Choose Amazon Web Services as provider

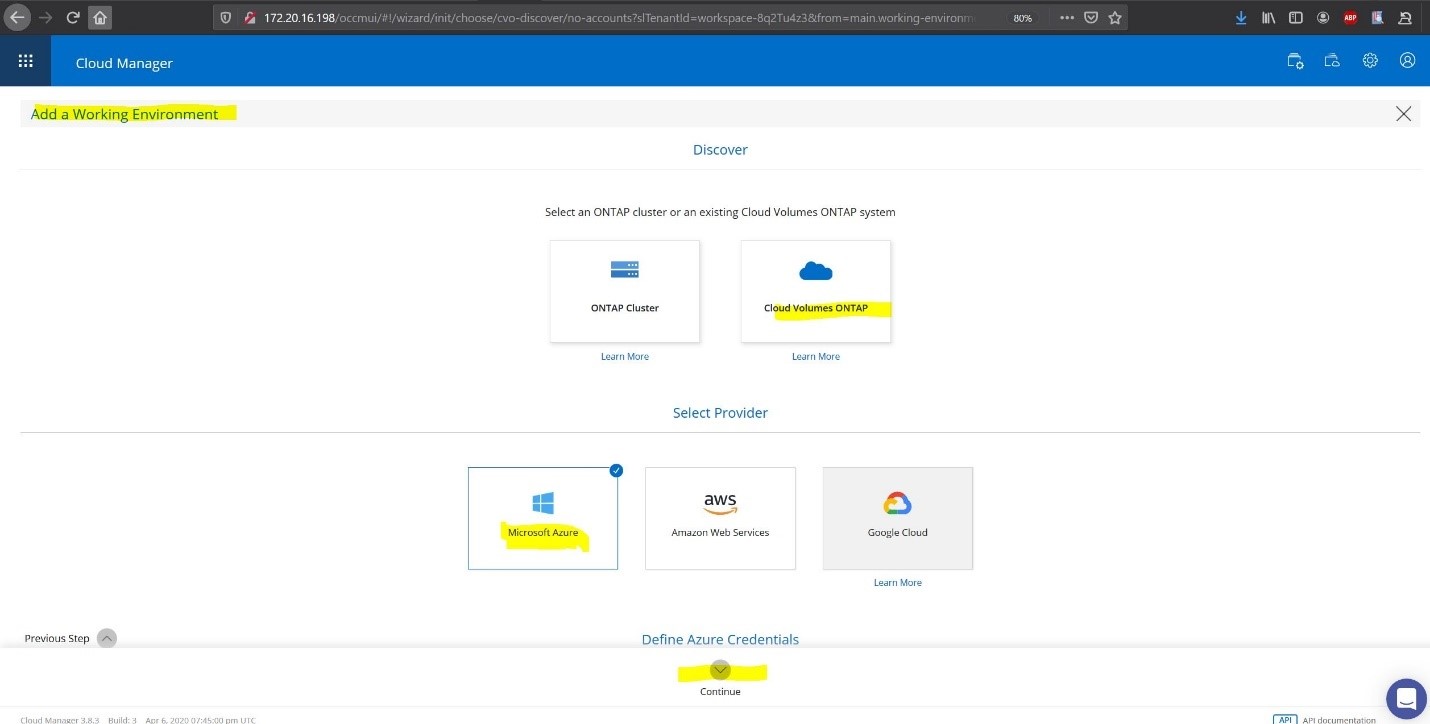720,518
